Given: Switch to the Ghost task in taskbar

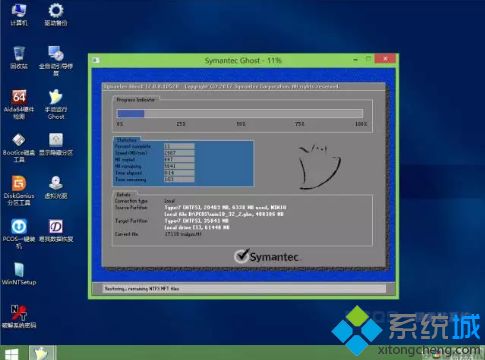Looking at the screenshot, I should coord(42,353).
